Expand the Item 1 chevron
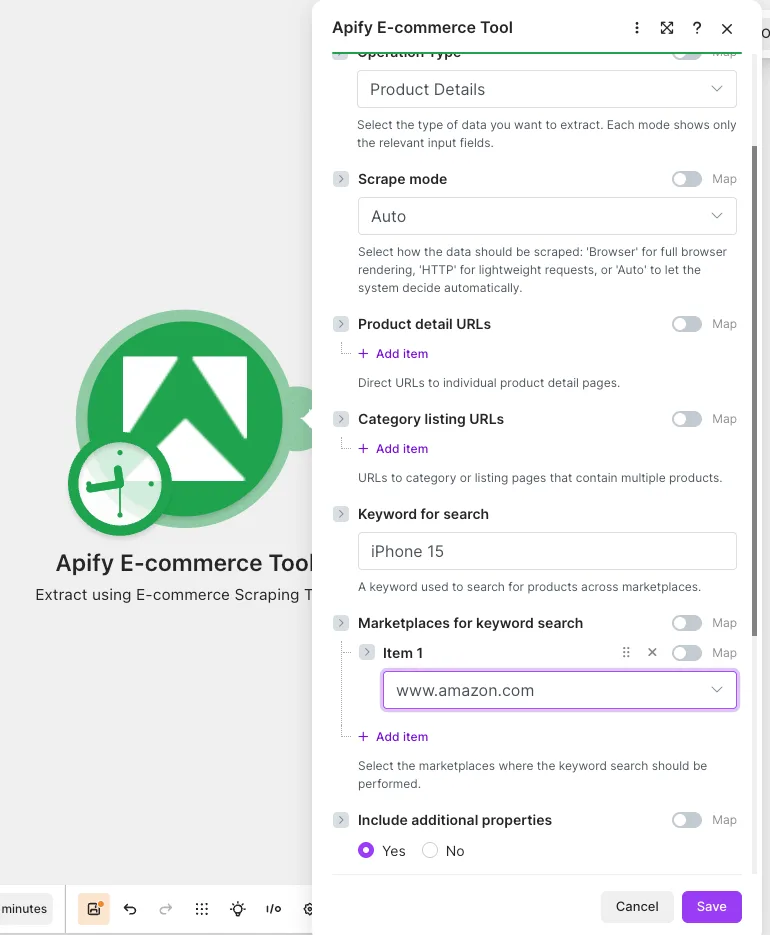Screen dimensions: 770x935 [367, 652]
